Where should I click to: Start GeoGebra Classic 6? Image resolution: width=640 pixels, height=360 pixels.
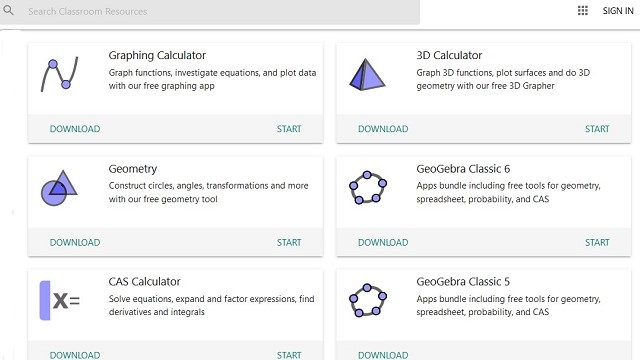tap(597, 242)
